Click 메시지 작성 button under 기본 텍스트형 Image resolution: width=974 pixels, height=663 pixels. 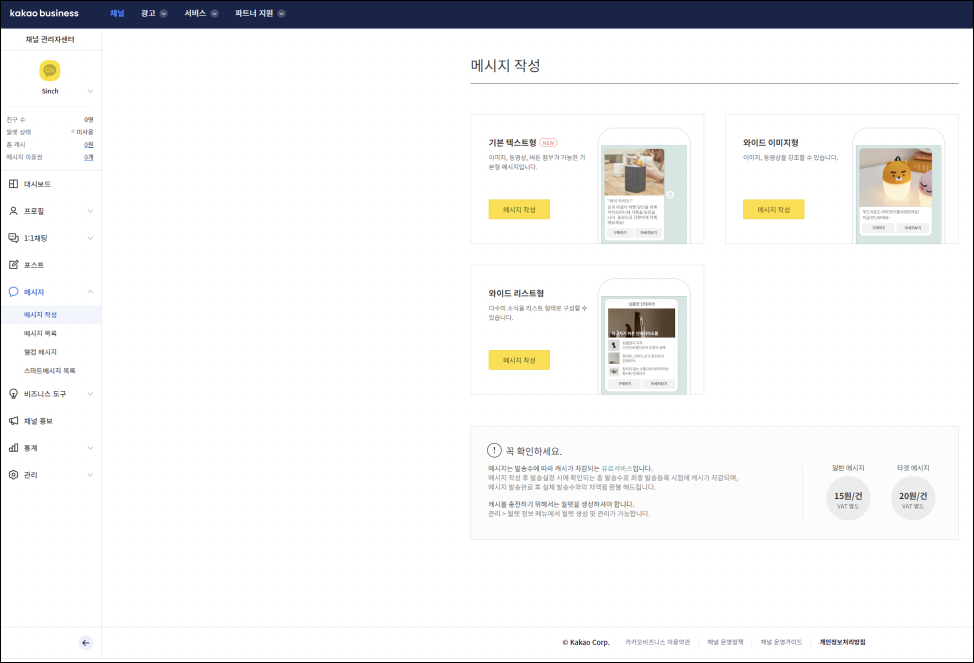click(519, 210)
